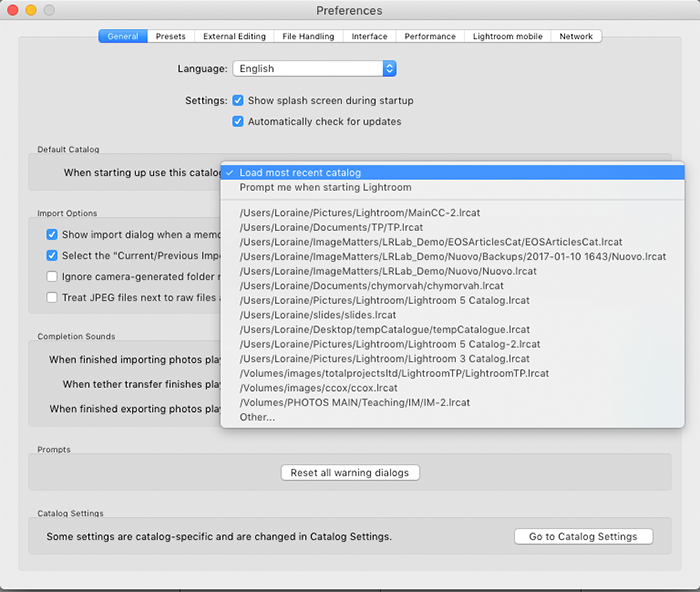
Task: Pick the IM-2.lrcat catalog
Action: (452, 402)
